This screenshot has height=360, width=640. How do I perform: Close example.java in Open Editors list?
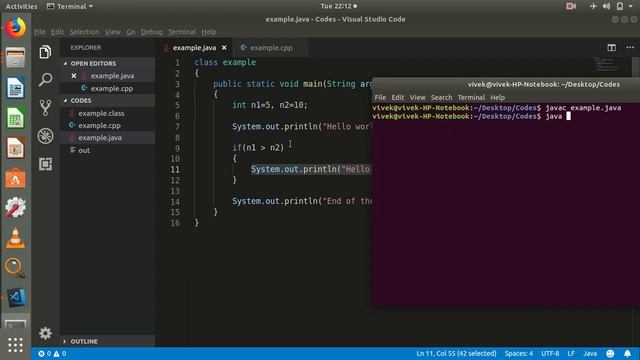[73, 76]
